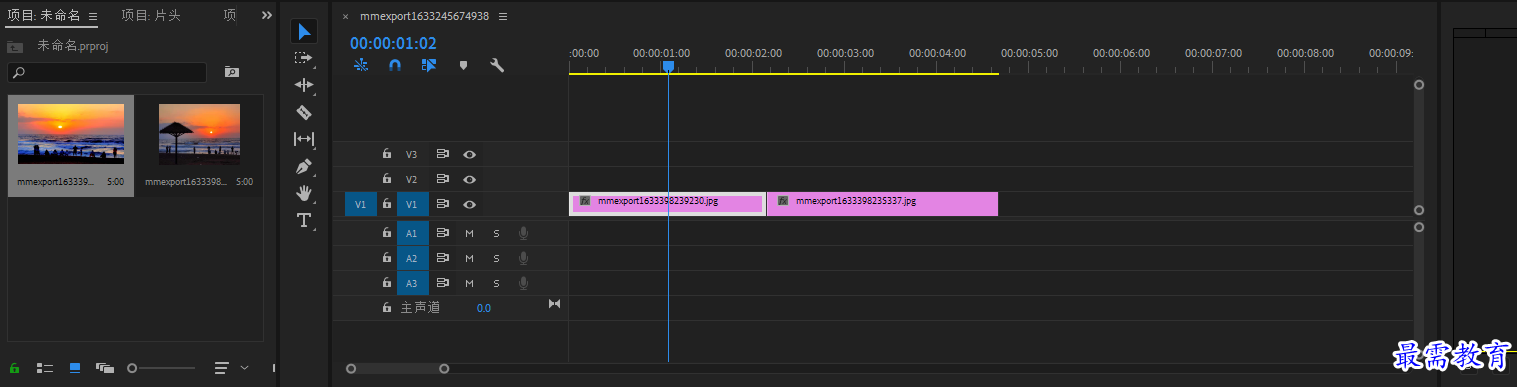Select the Track Select Forward tool

pyautogui.click(x=305, y=58)
